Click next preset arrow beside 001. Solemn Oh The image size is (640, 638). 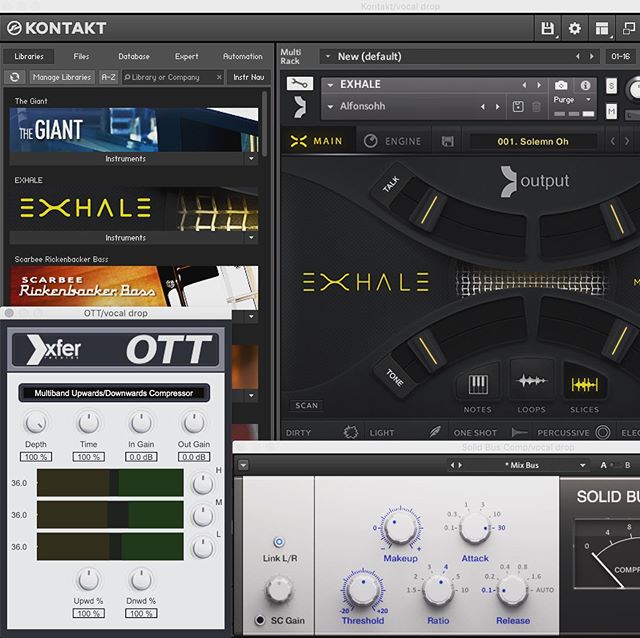click(x=627, y=142)
